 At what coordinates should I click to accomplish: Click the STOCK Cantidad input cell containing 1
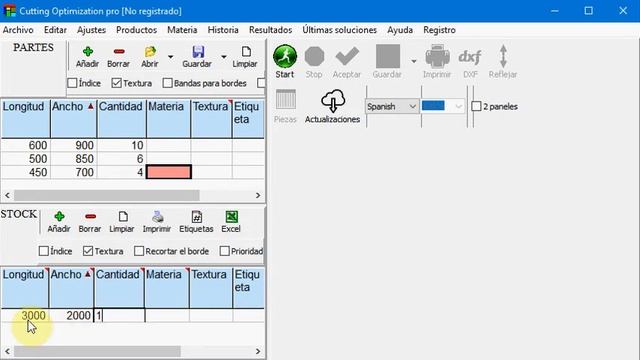pyautogui.click(x=119, y=315)
